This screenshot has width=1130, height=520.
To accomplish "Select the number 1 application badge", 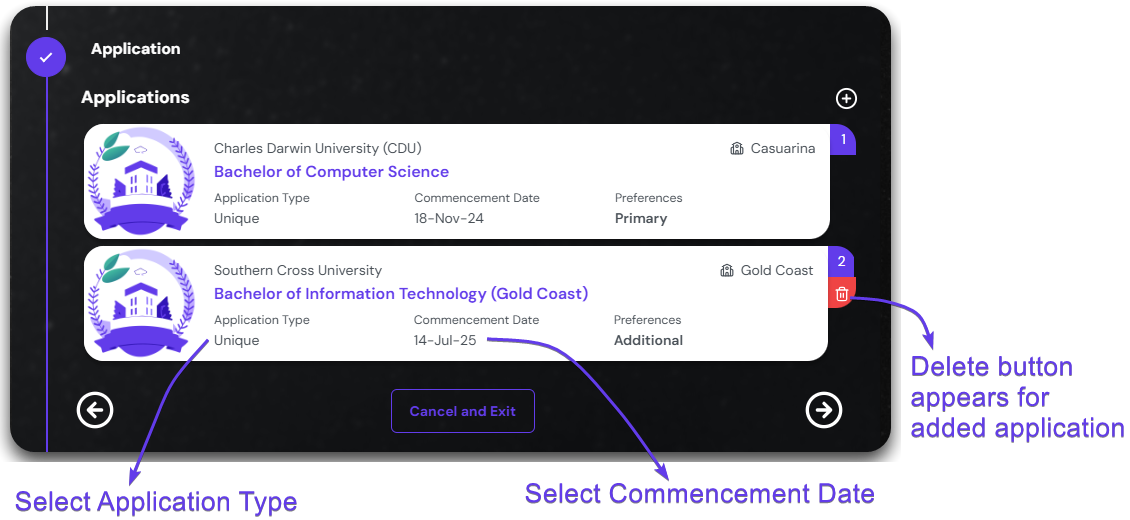I will (x=843, y=140).
